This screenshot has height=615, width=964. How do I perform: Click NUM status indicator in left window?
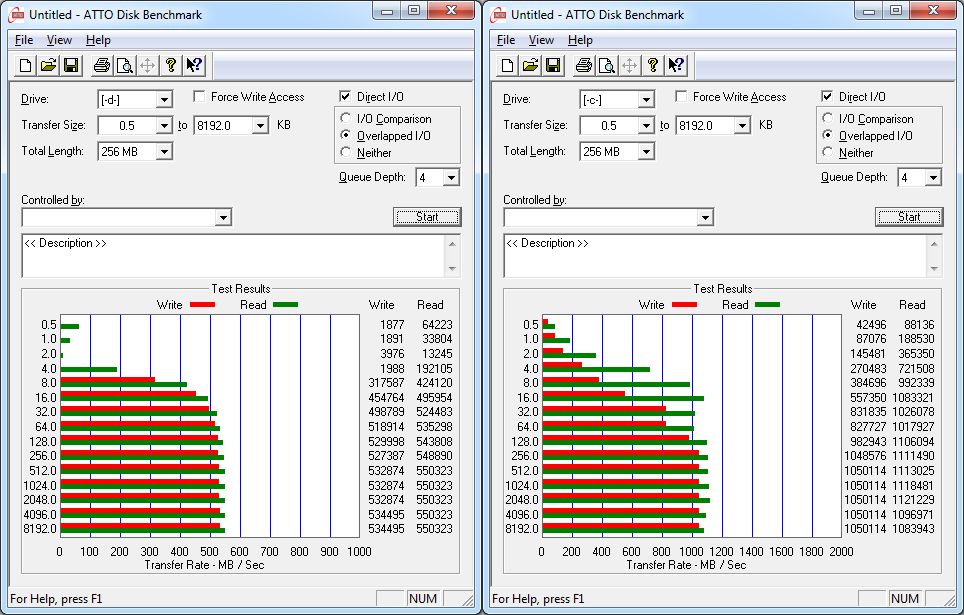[x=423, y=598]
